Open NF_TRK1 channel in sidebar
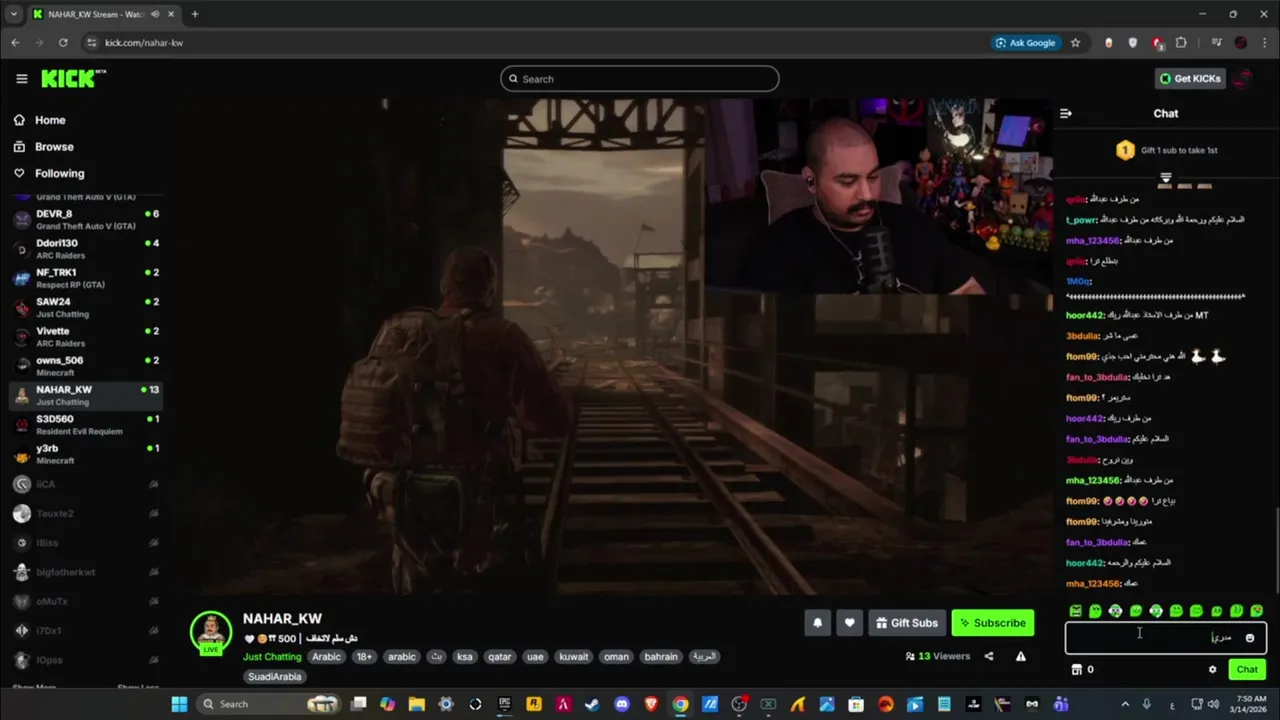Image resolution: width=1280 pixels, height=720 pixels. (85, 278)
